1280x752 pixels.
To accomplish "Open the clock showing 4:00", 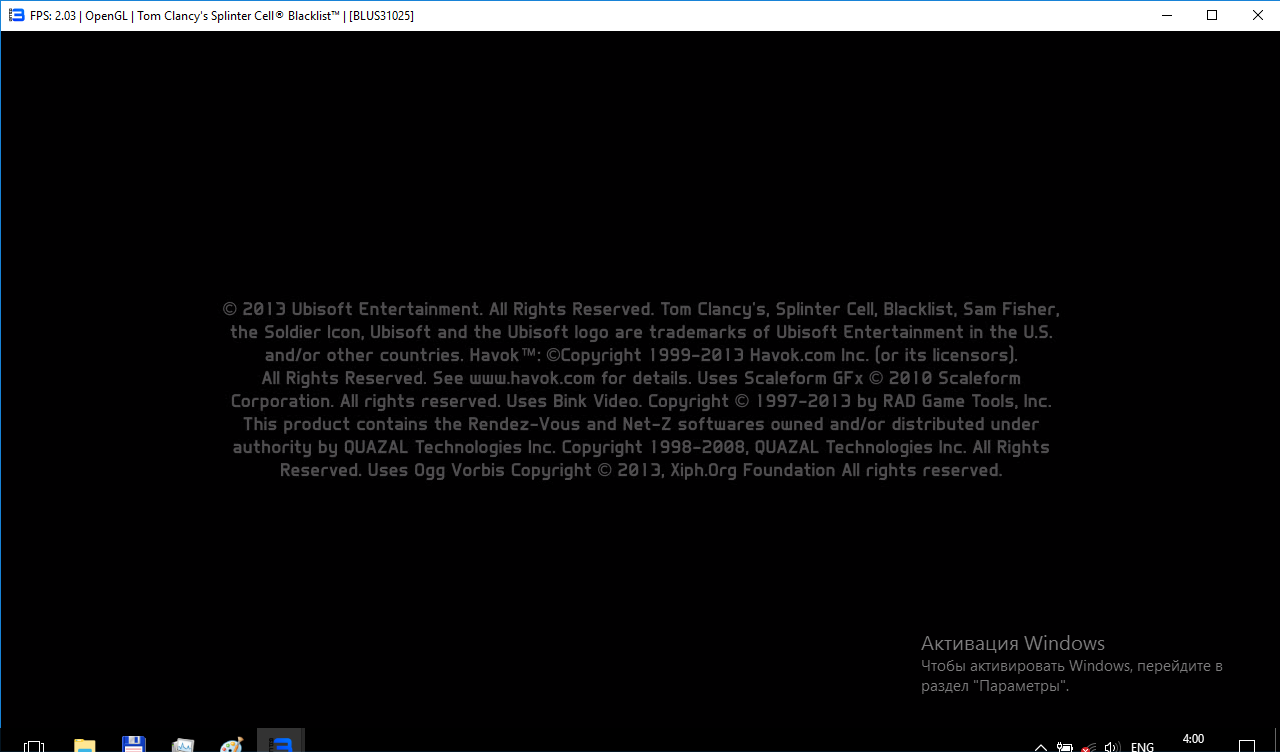I will (x=1193, y=739).
